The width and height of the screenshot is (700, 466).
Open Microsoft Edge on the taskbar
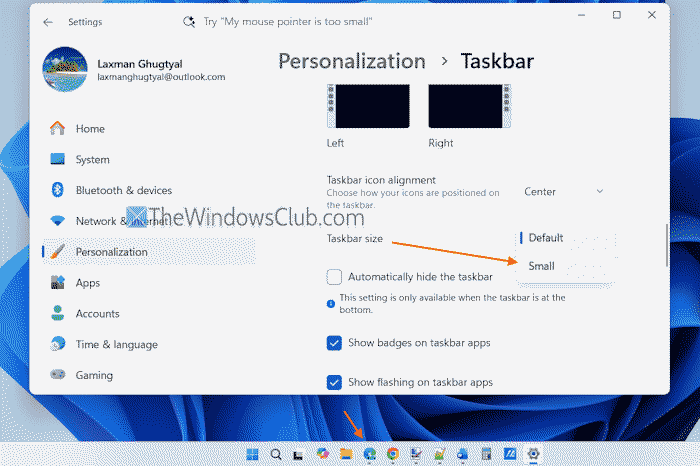coord(369,454)
